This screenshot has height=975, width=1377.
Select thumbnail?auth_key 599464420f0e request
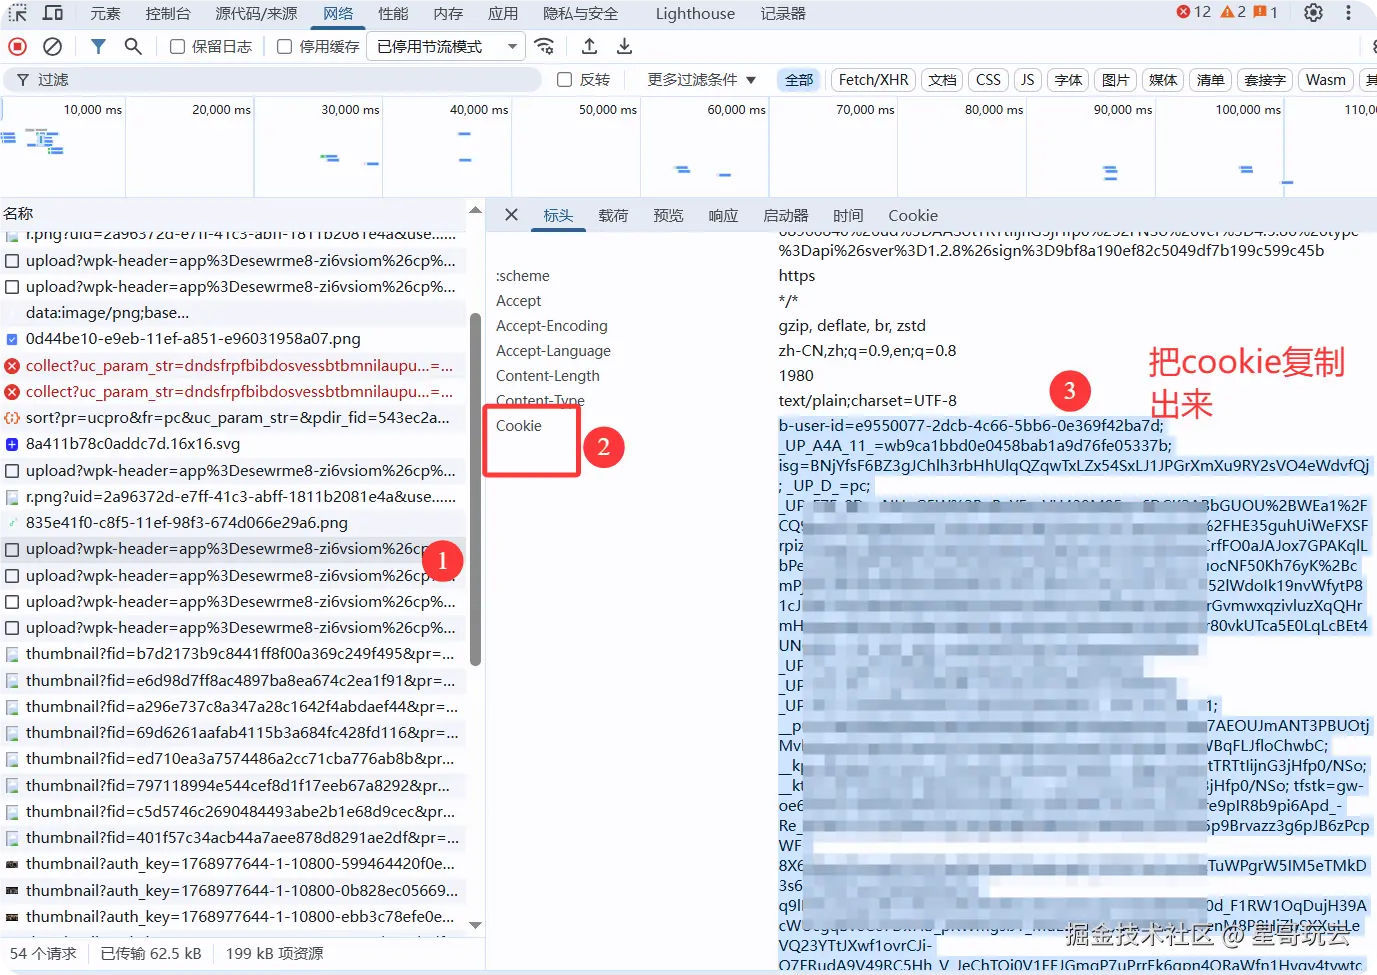pos(232,864)
